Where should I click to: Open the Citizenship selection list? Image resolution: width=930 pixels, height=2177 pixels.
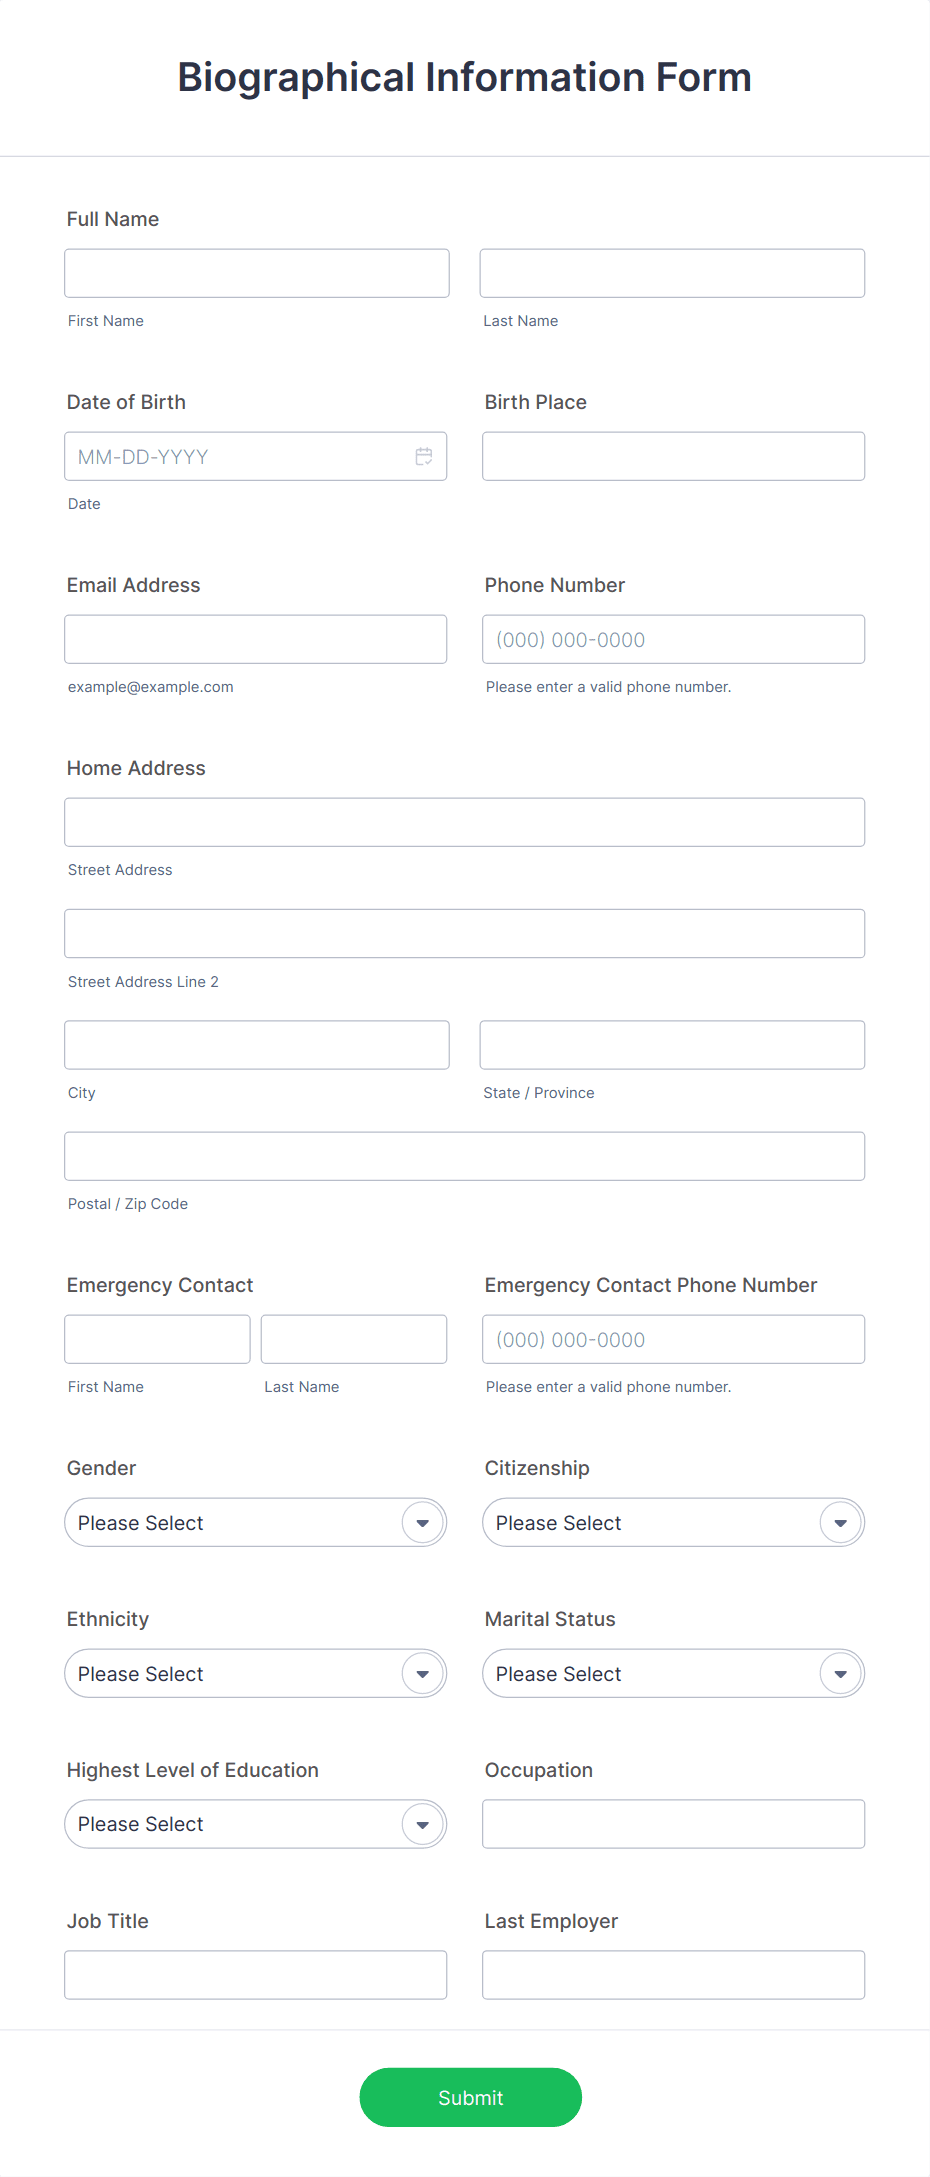[672, 1522]
